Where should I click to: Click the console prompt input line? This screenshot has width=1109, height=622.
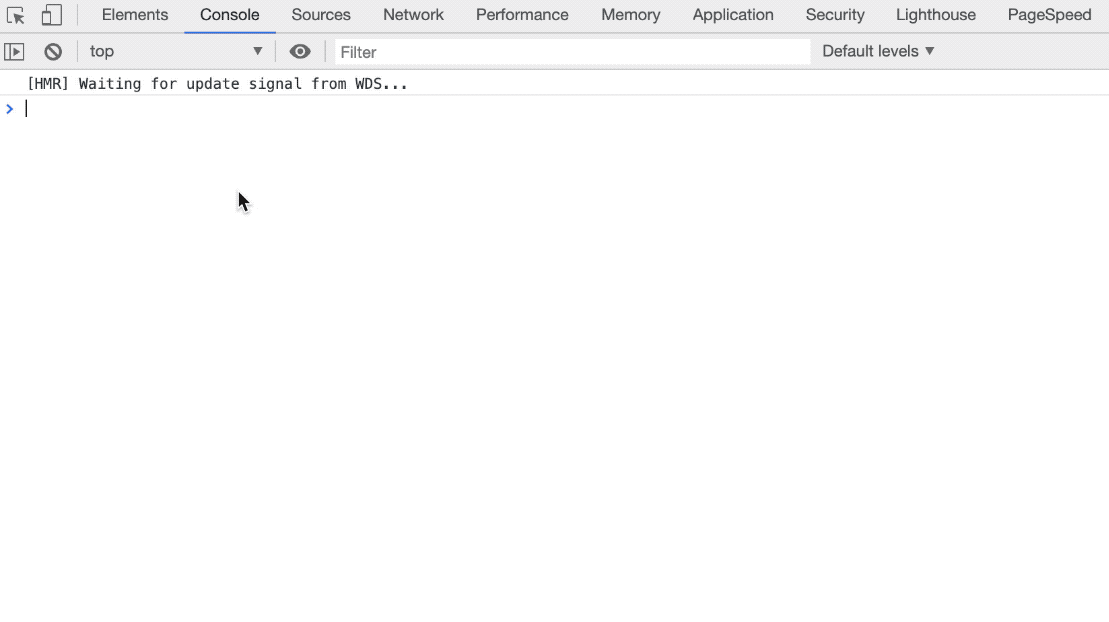click(500, 109)
